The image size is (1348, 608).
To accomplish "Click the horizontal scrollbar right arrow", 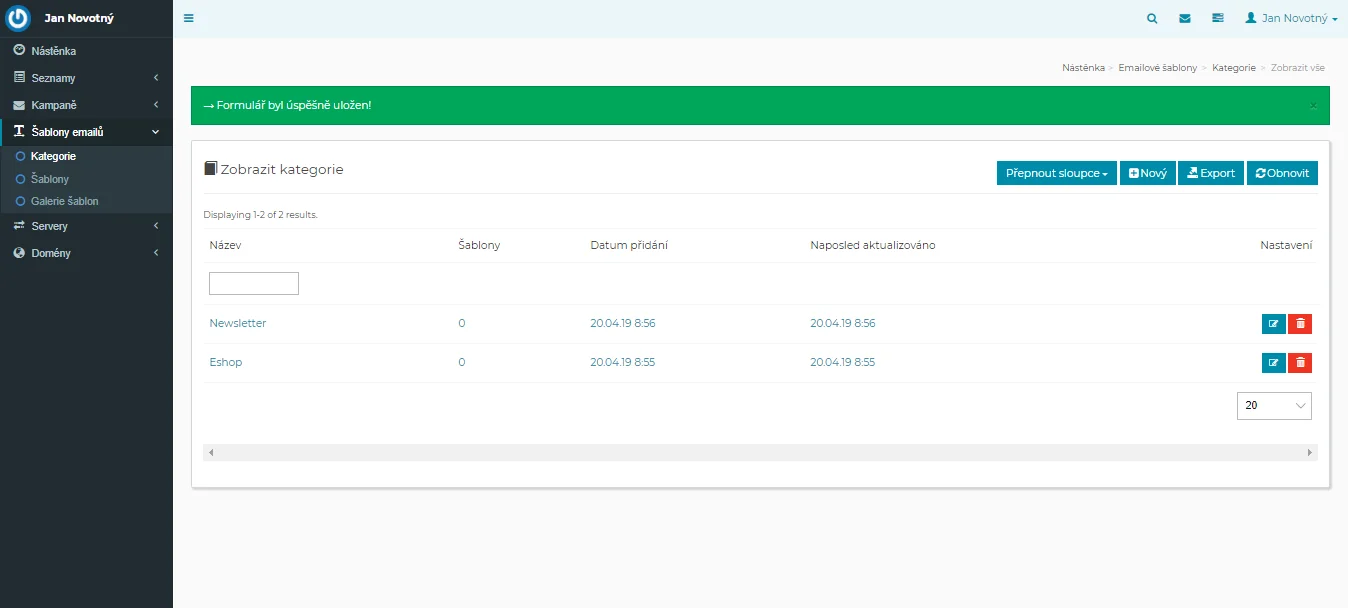I will (1310, 453).
